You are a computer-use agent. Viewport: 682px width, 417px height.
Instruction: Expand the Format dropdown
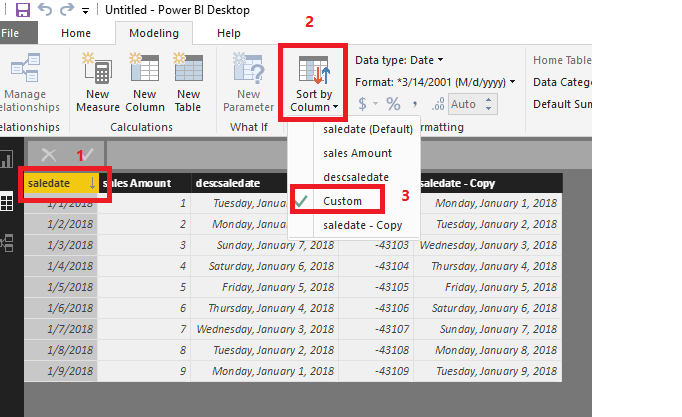click(435, 82)
